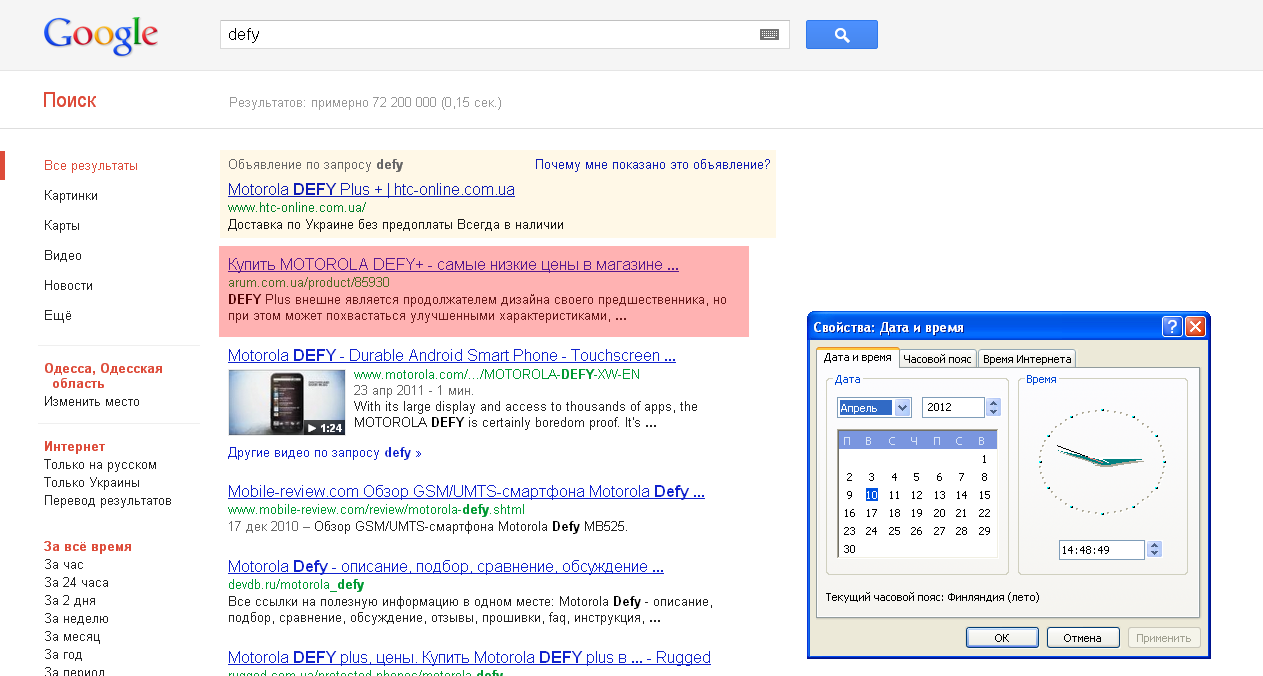The width and height of the screenshot is (1263, 676).
Task: Open Motorola Defy описание, подбор, сравнение result
Action: coord(446,567)
